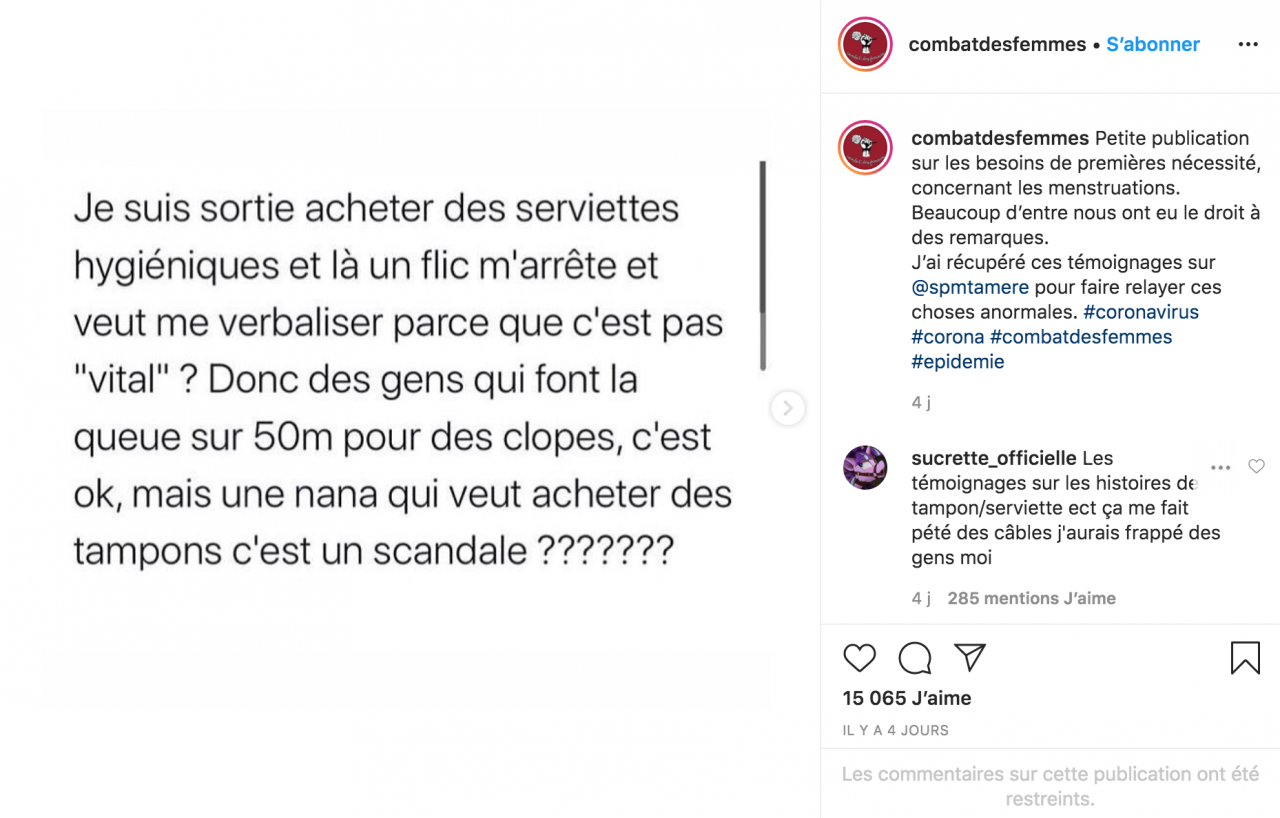Viewport: 1280px width, 818px height.
Task: Open the post caption's profile avatar
Action: pos(864,147)
